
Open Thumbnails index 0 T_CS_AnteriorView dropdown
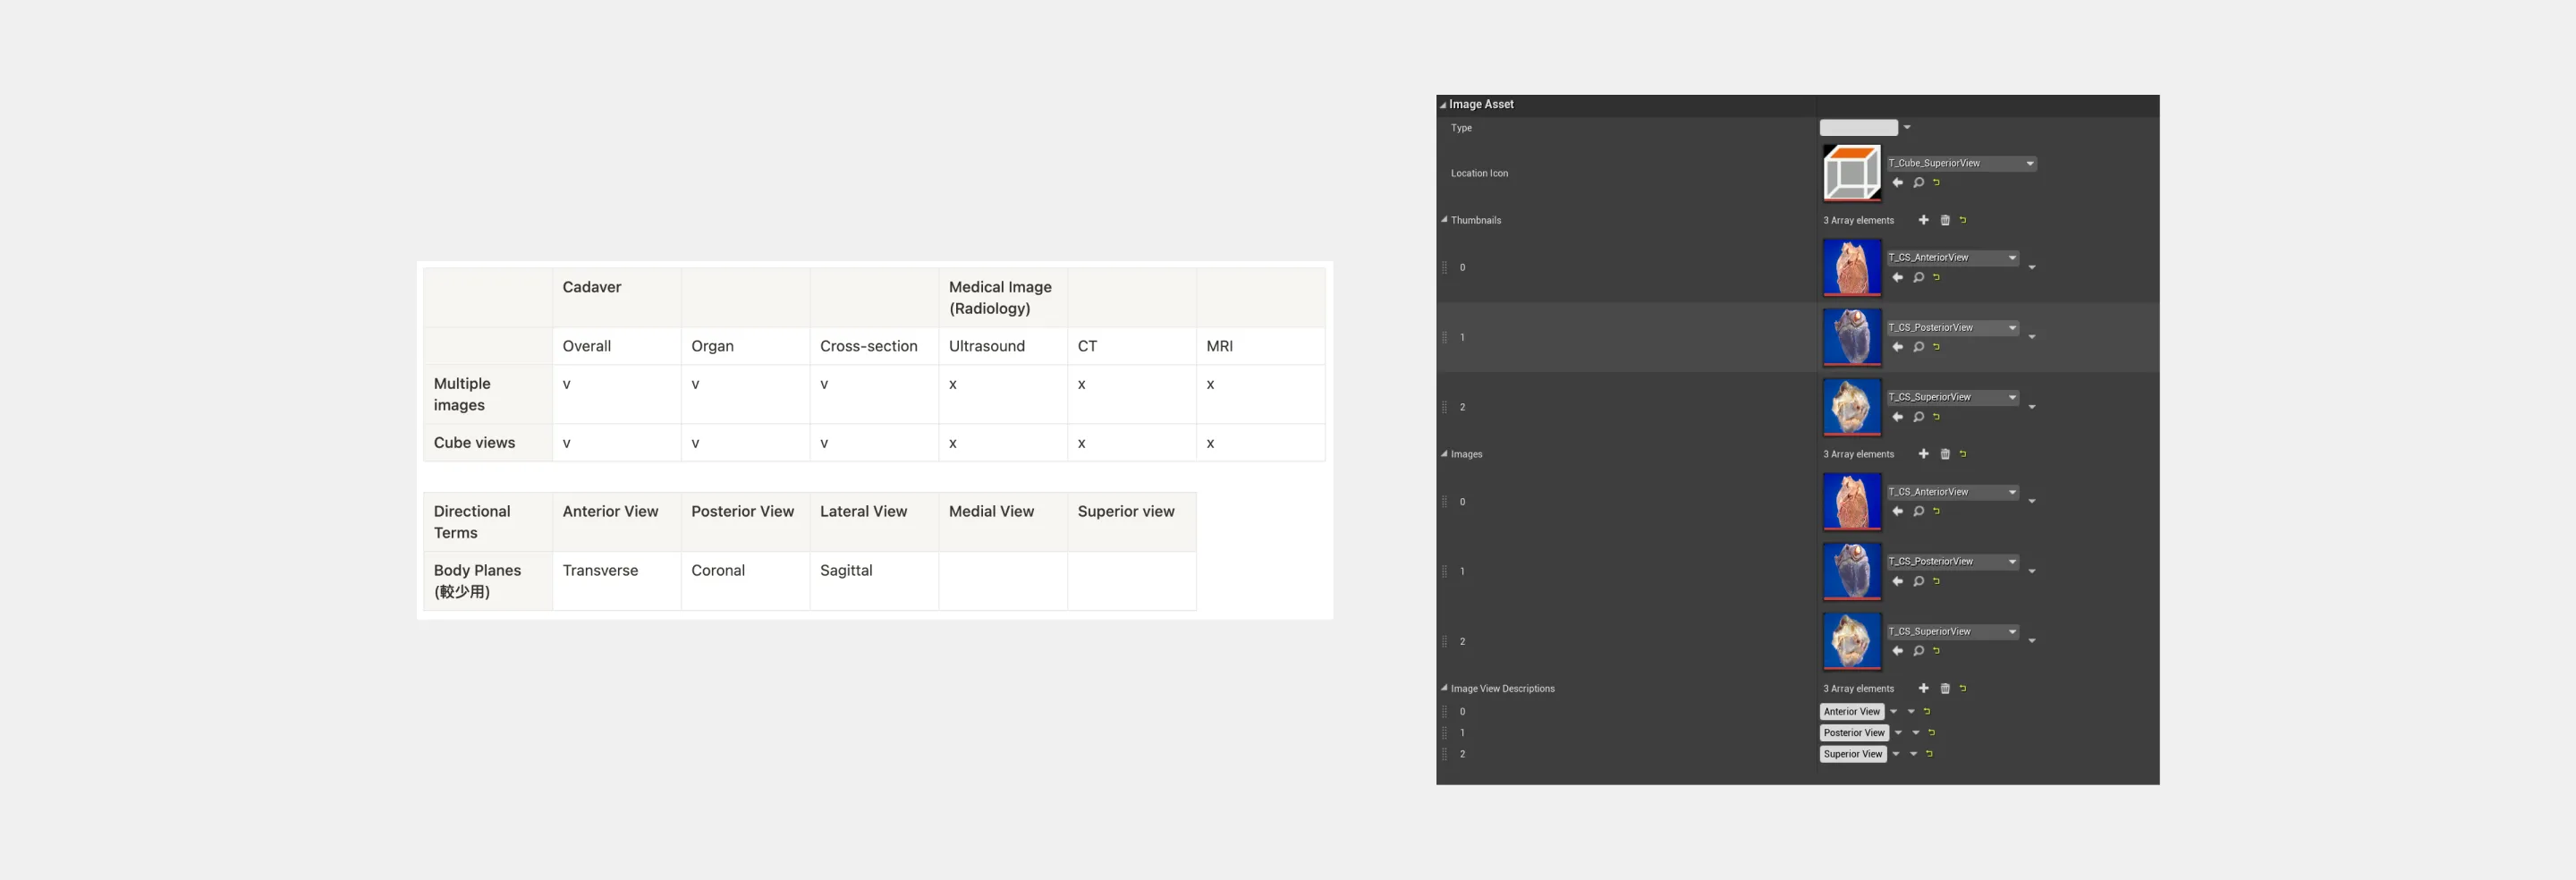point(2012,258)
